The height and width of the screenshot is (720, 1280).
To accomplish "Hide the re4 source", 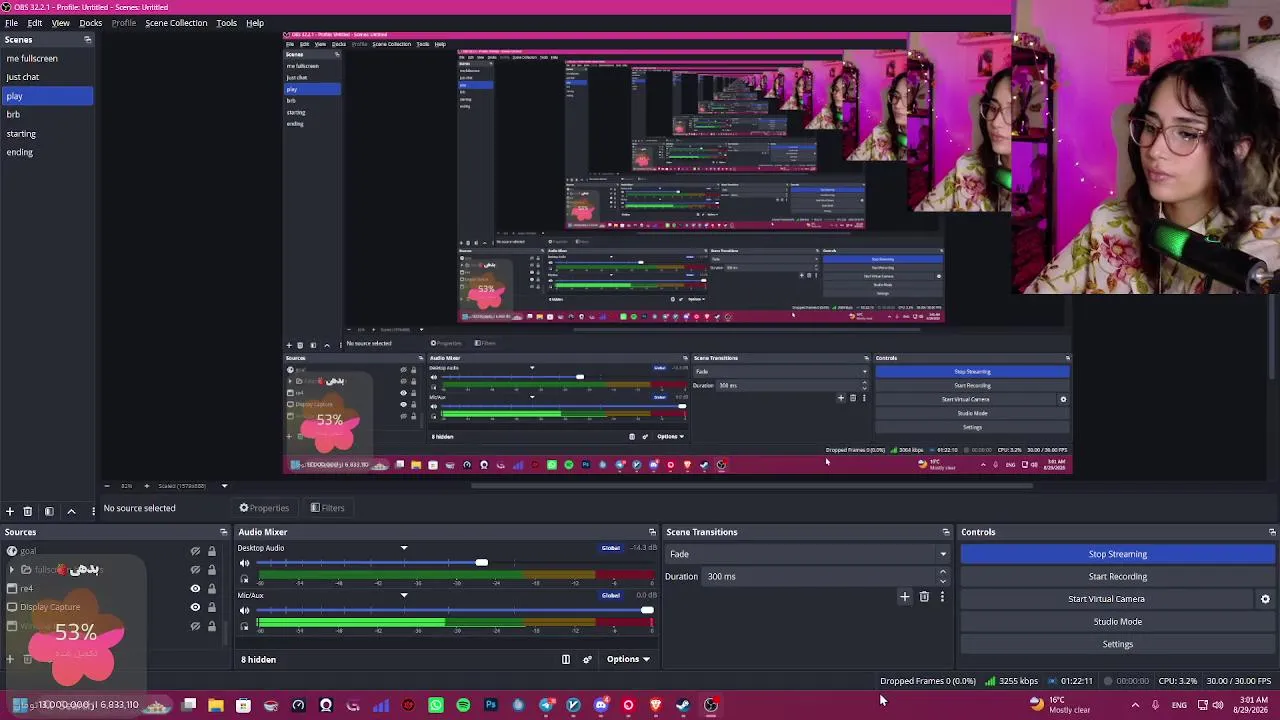I will click(195, 589).
